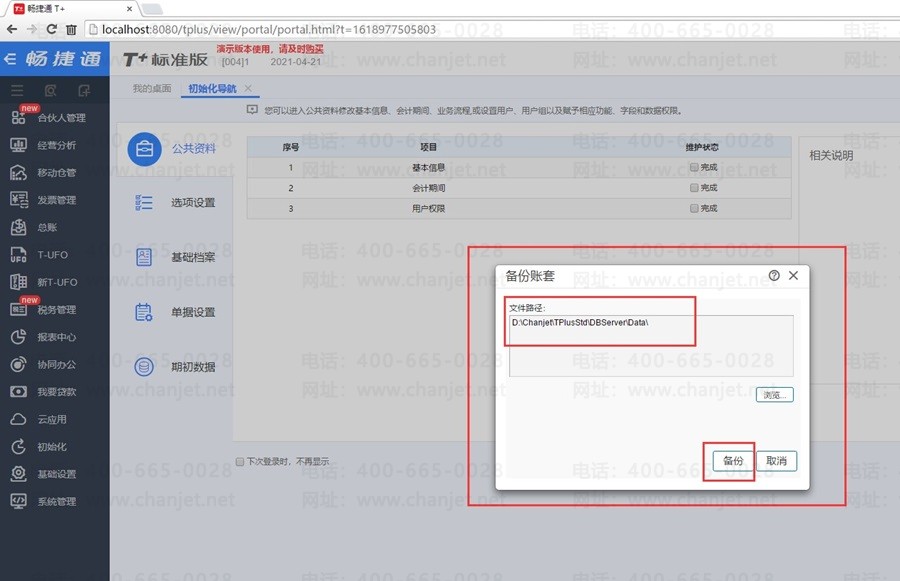Open the 移动仓管 sidebar icon
Viewport: 900px width, 581px height.
(x=18, y=172)
